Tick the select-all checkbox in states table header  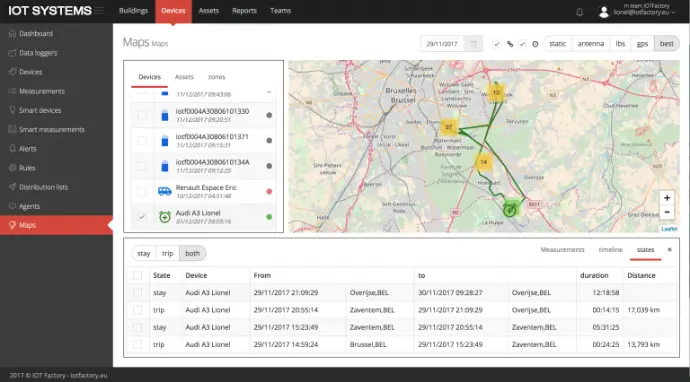(x=137, y=275)
